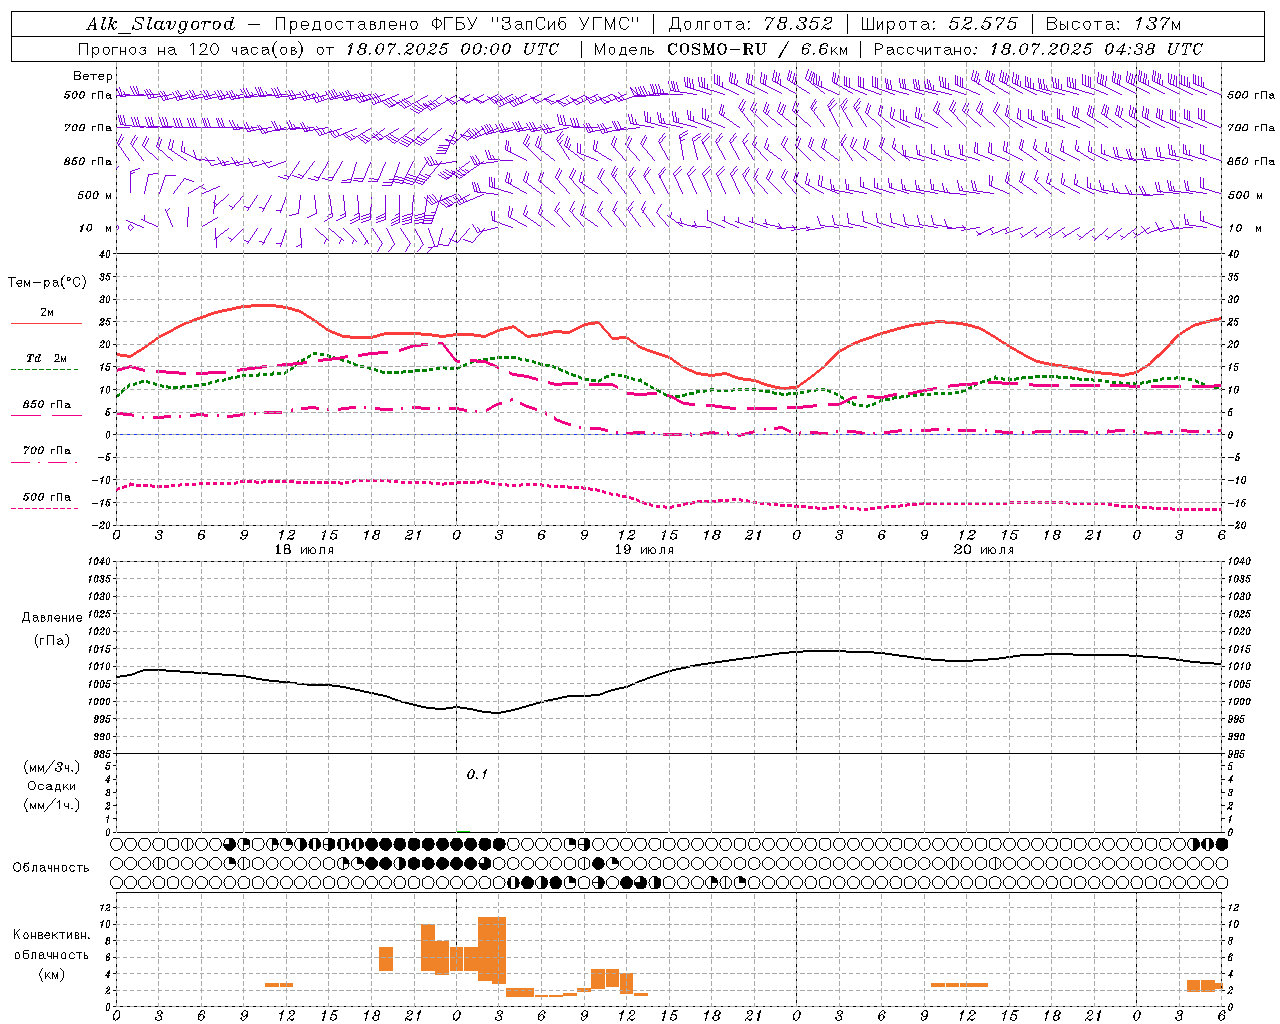Click the red 2м temperature legend line

(46, 323)
